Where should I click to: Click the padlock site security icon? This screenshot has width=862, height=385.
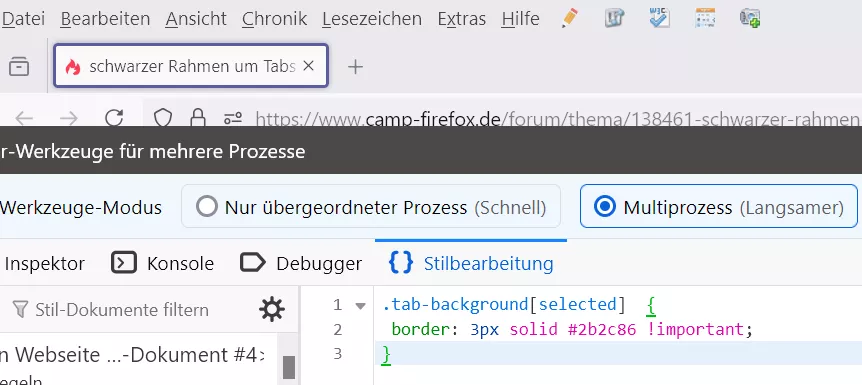point(197,118)
